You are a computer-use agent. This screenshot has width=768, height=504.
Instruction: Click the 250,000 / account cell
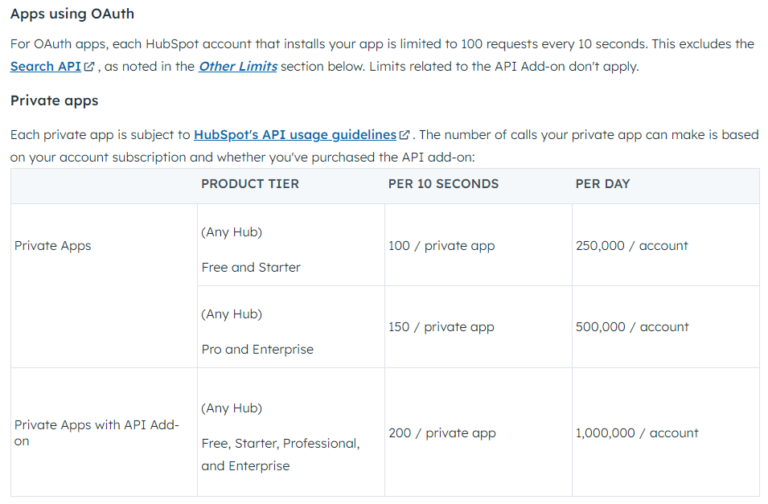[666, 245]
